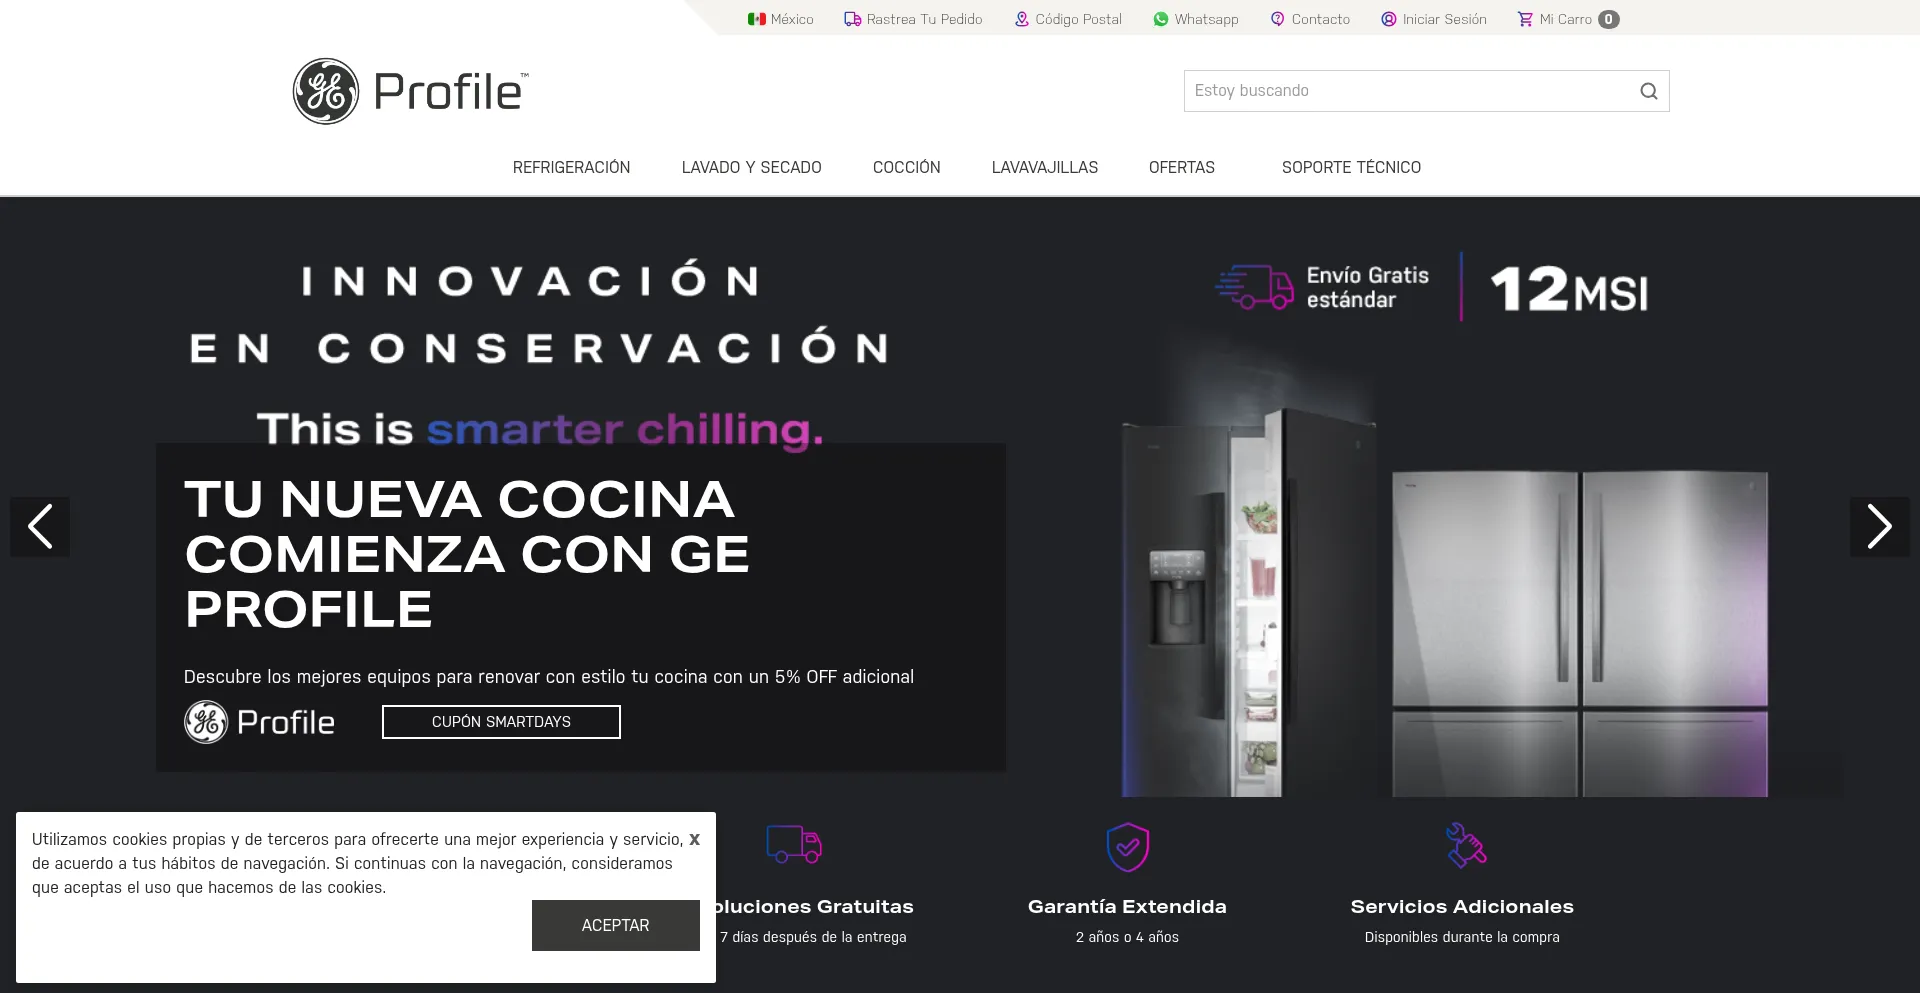Click the Código Postal pin icon

[x=1021, y=19]
